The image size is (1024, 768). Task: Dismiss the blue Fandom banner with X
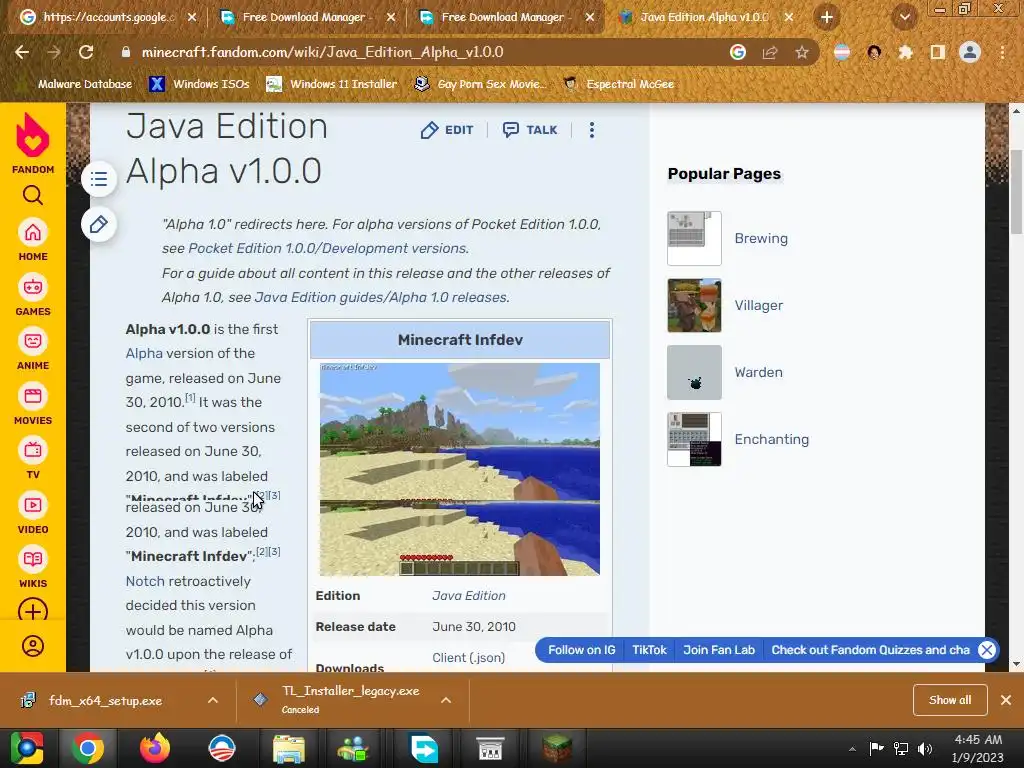(987, 650)
